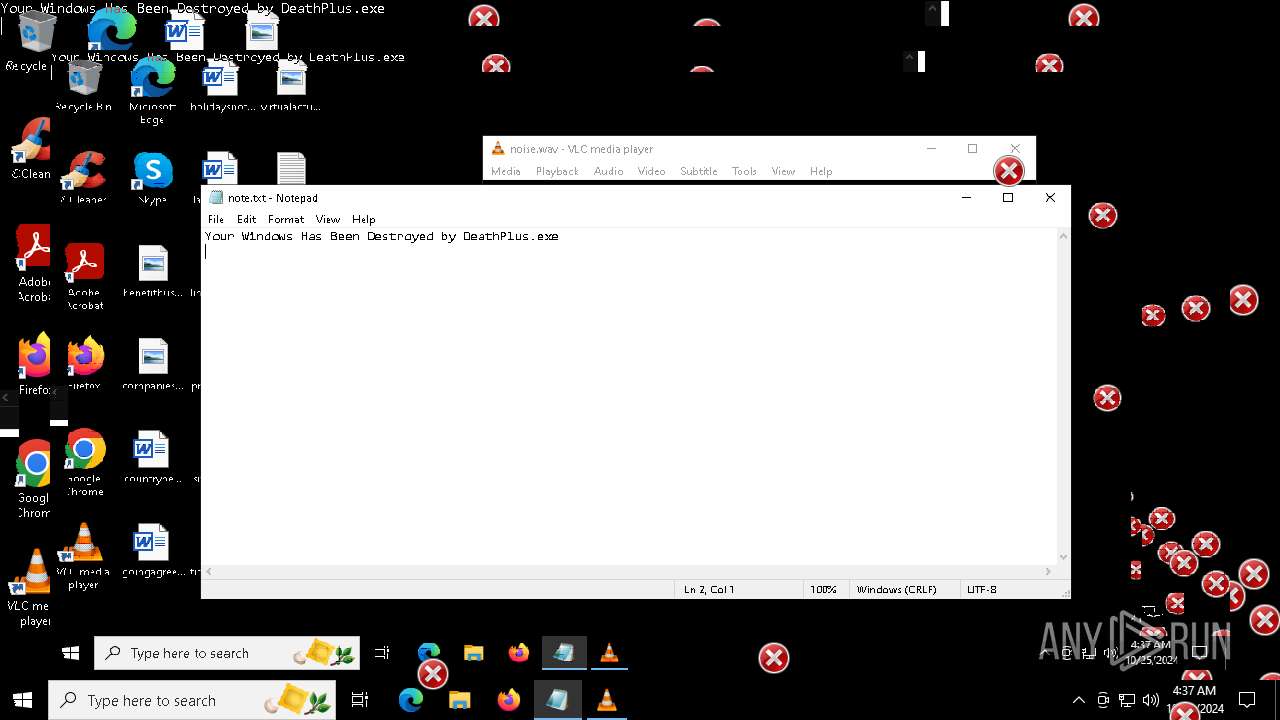The width and height of the screenshot is (1280, 720).
Task: Maximize the VLC media player window
Action: [x=972, y=148]
